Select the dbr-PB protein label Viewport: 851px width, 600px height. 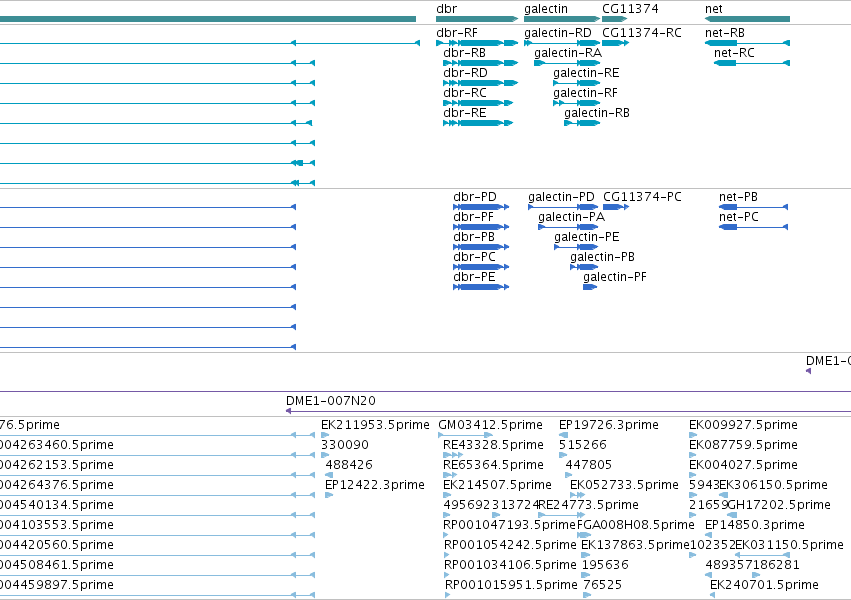[474, 237]
